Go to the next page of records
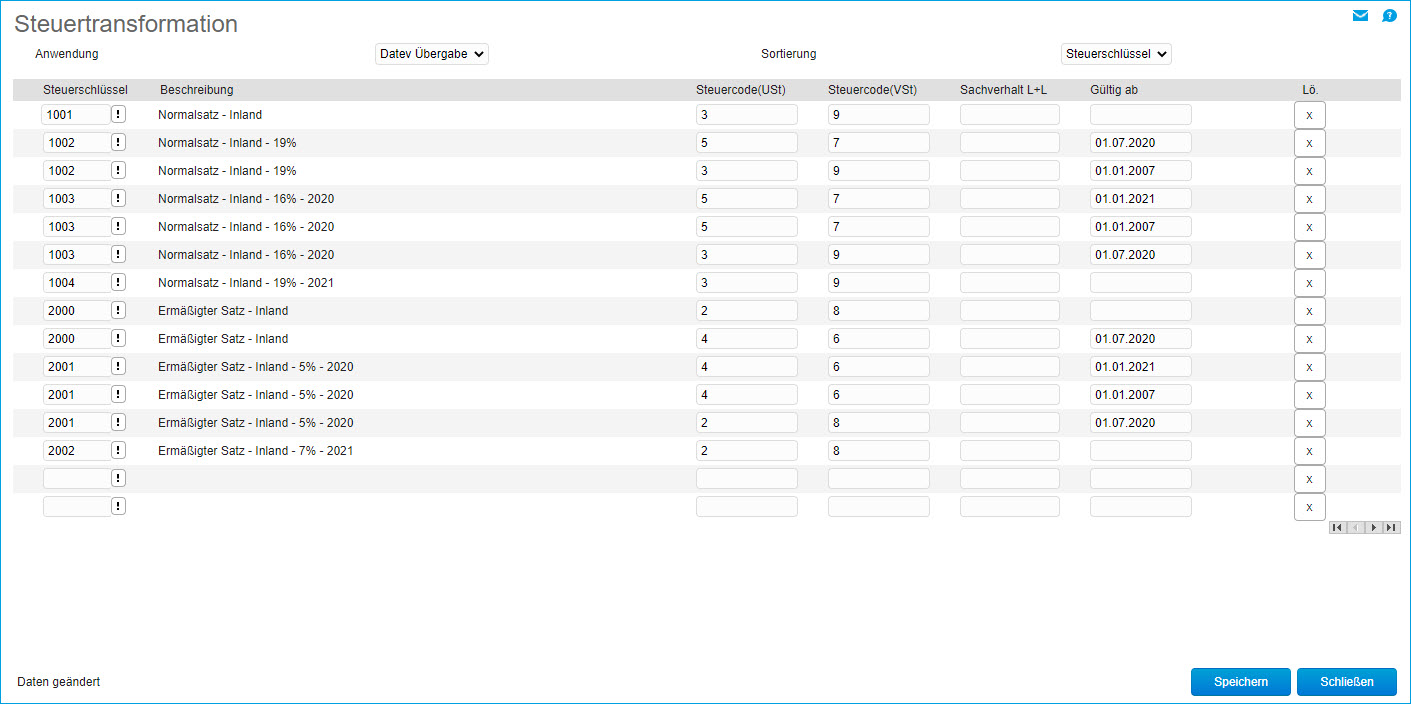 click(1373, 527)
